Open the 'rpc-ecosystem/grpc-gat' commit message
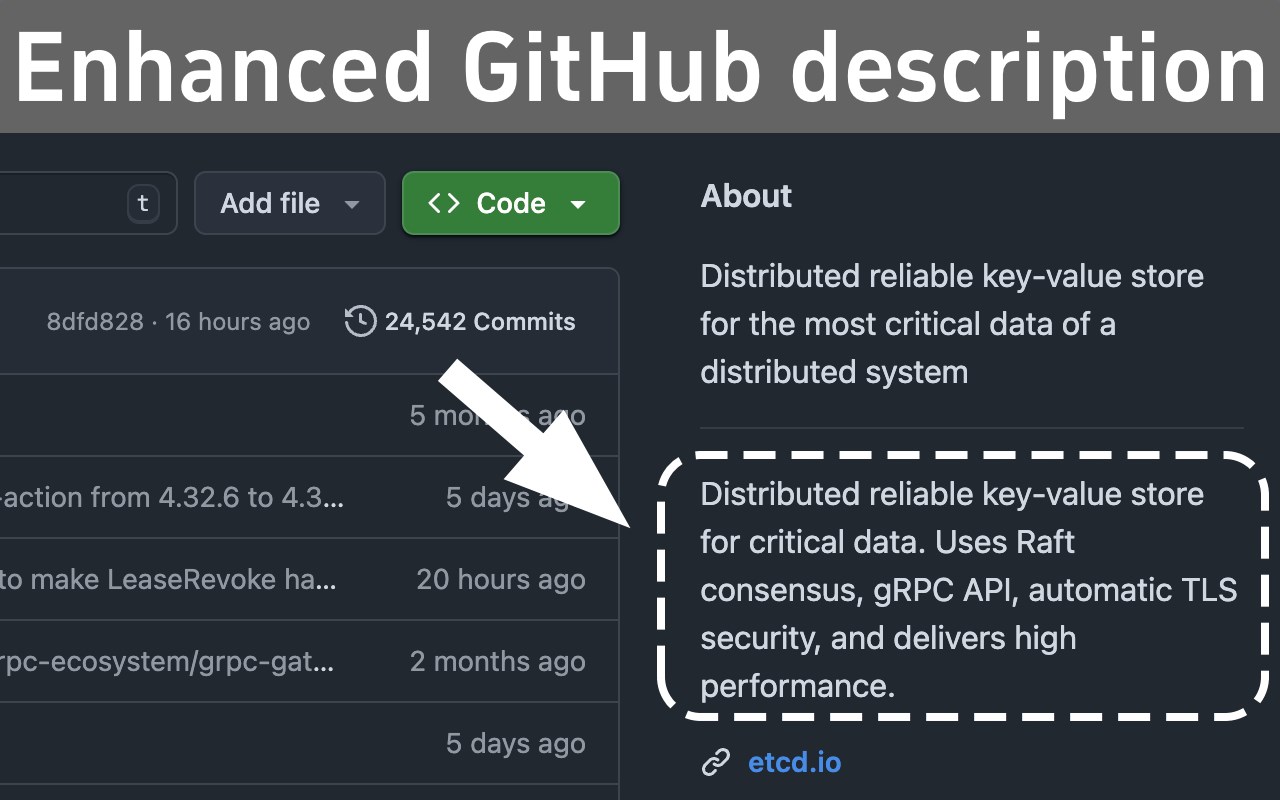 point(168,661)
